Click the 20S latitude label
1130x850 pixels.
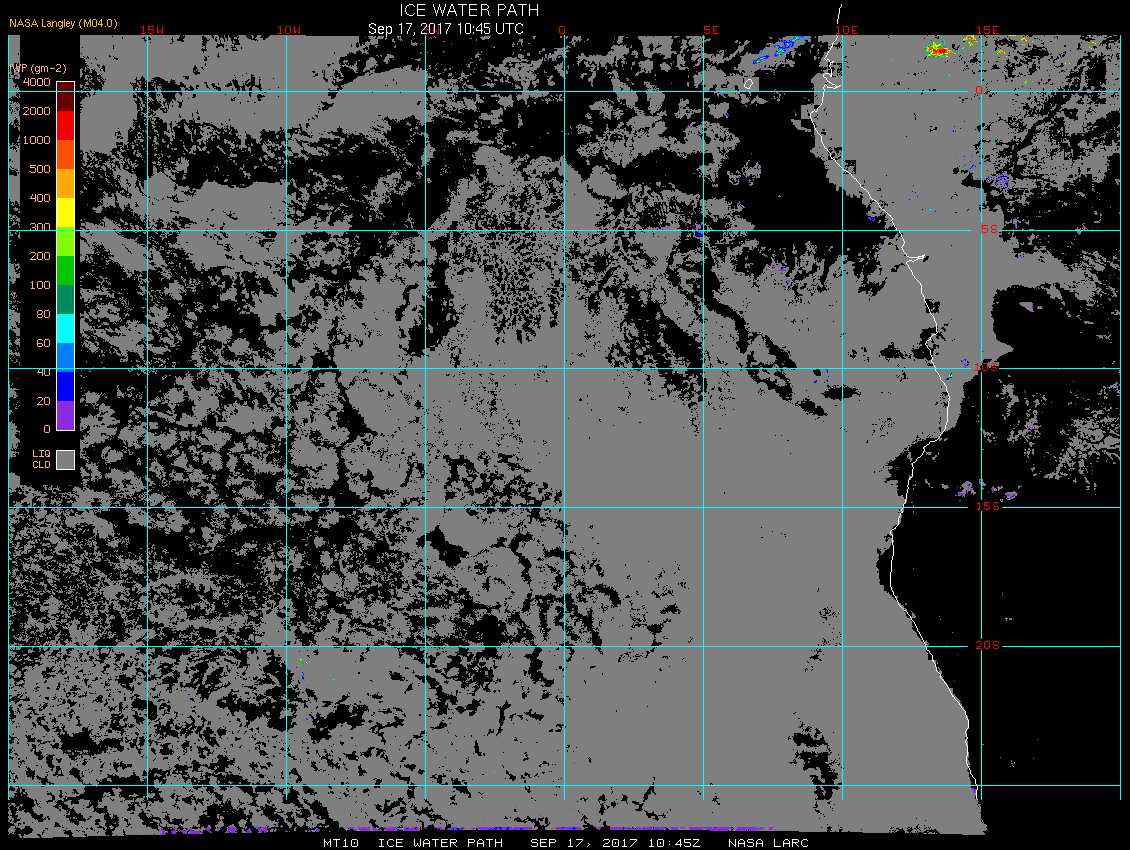[x=987, y=645]
